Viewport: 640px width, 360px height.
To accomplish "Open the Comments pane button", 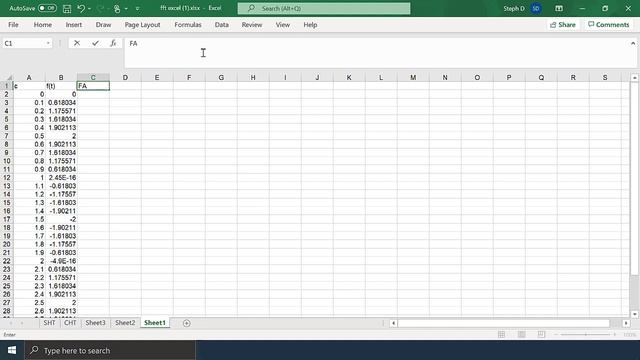I will (x=609, y=25).
